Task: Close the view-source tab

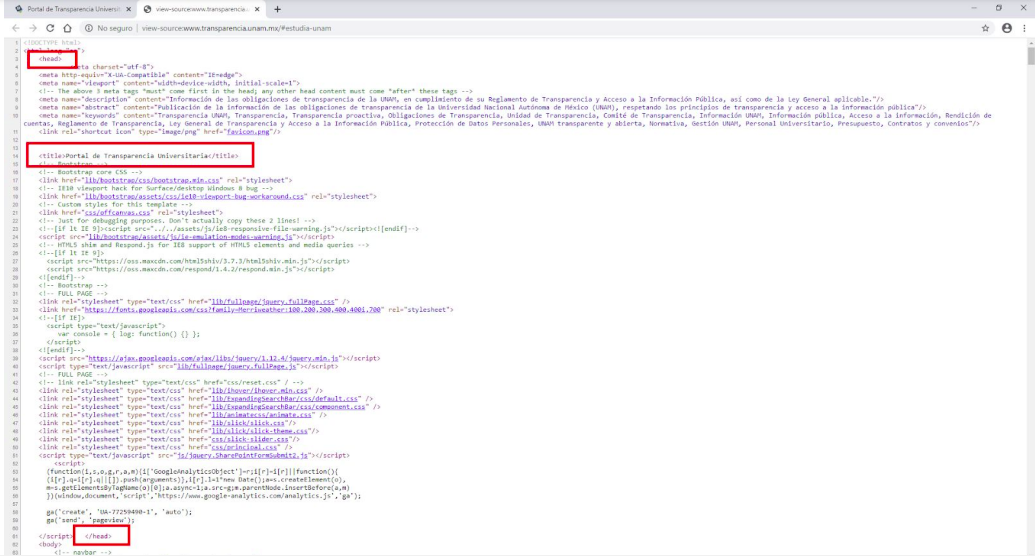Action: point(257,9)
